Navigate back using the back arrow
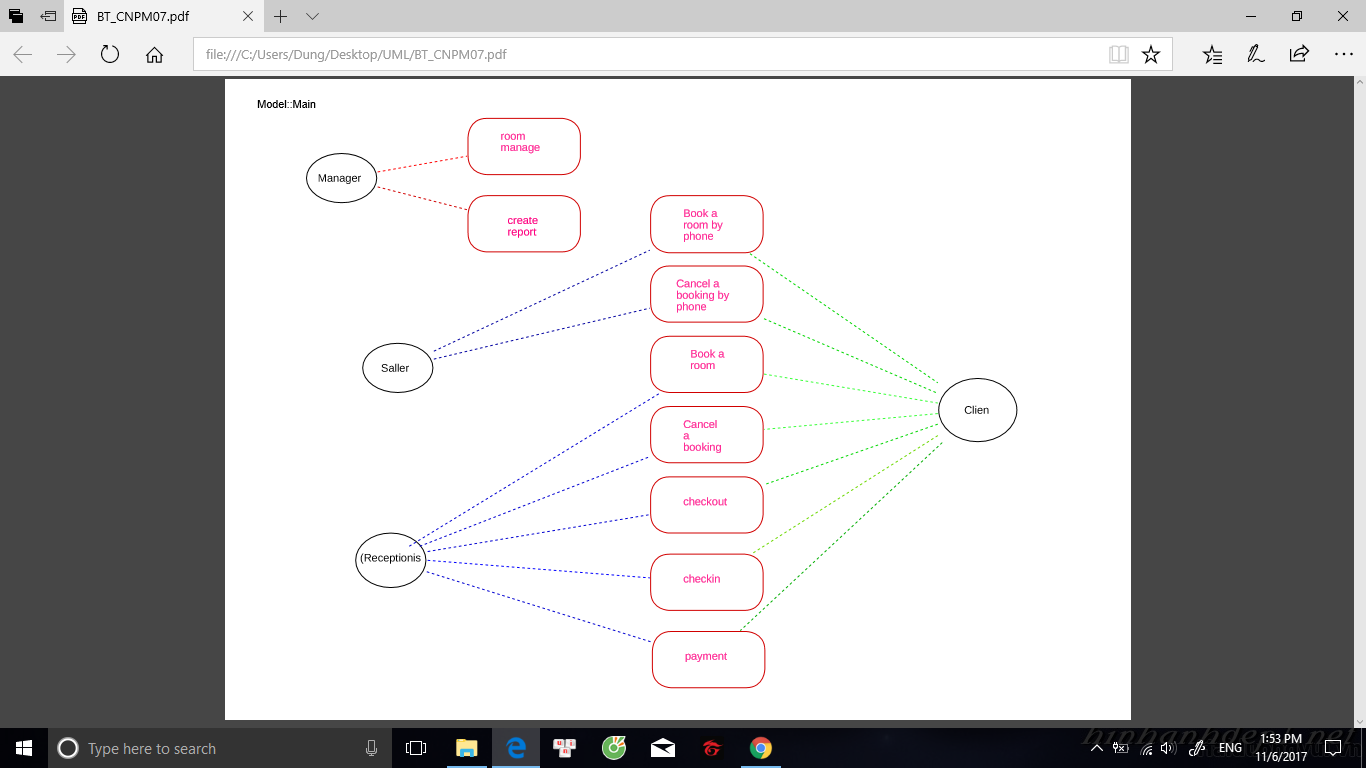The height and width of the screenshot is (768, 1366). click(21, 54)
